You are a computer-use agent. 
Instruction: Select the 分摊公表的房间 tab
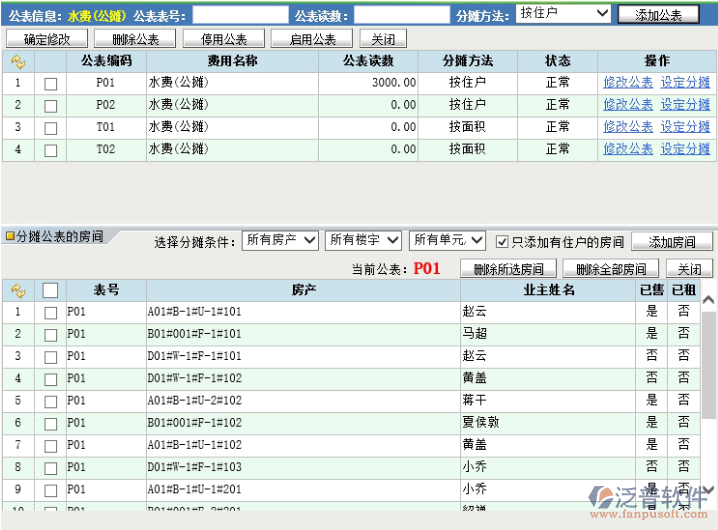point(58,236)
